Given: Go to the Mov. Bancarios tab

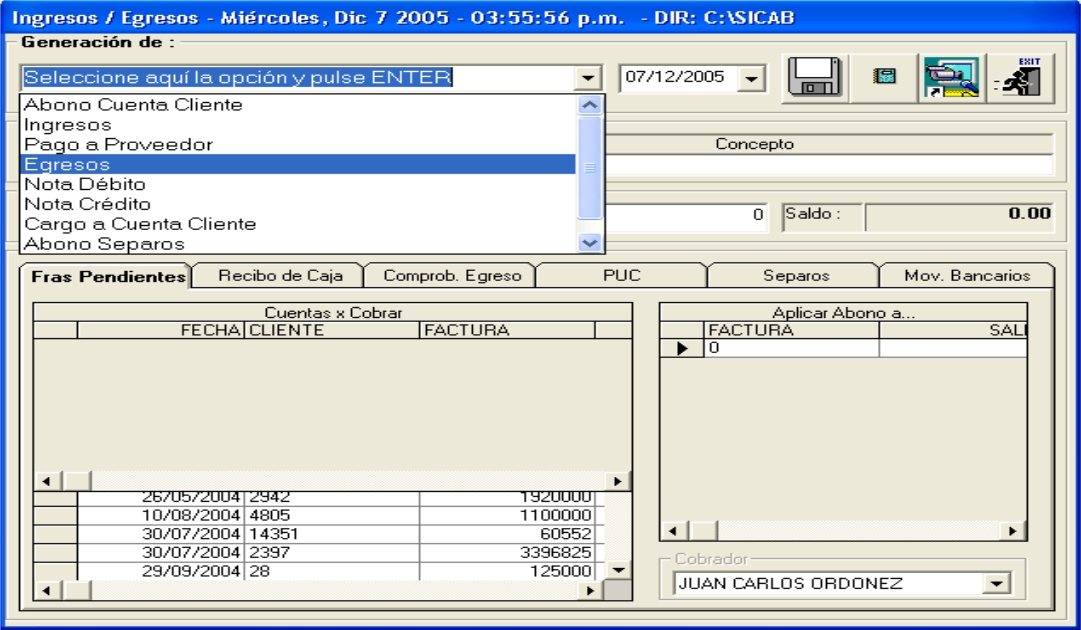Looking at the screenshot, I should point(965,276).
